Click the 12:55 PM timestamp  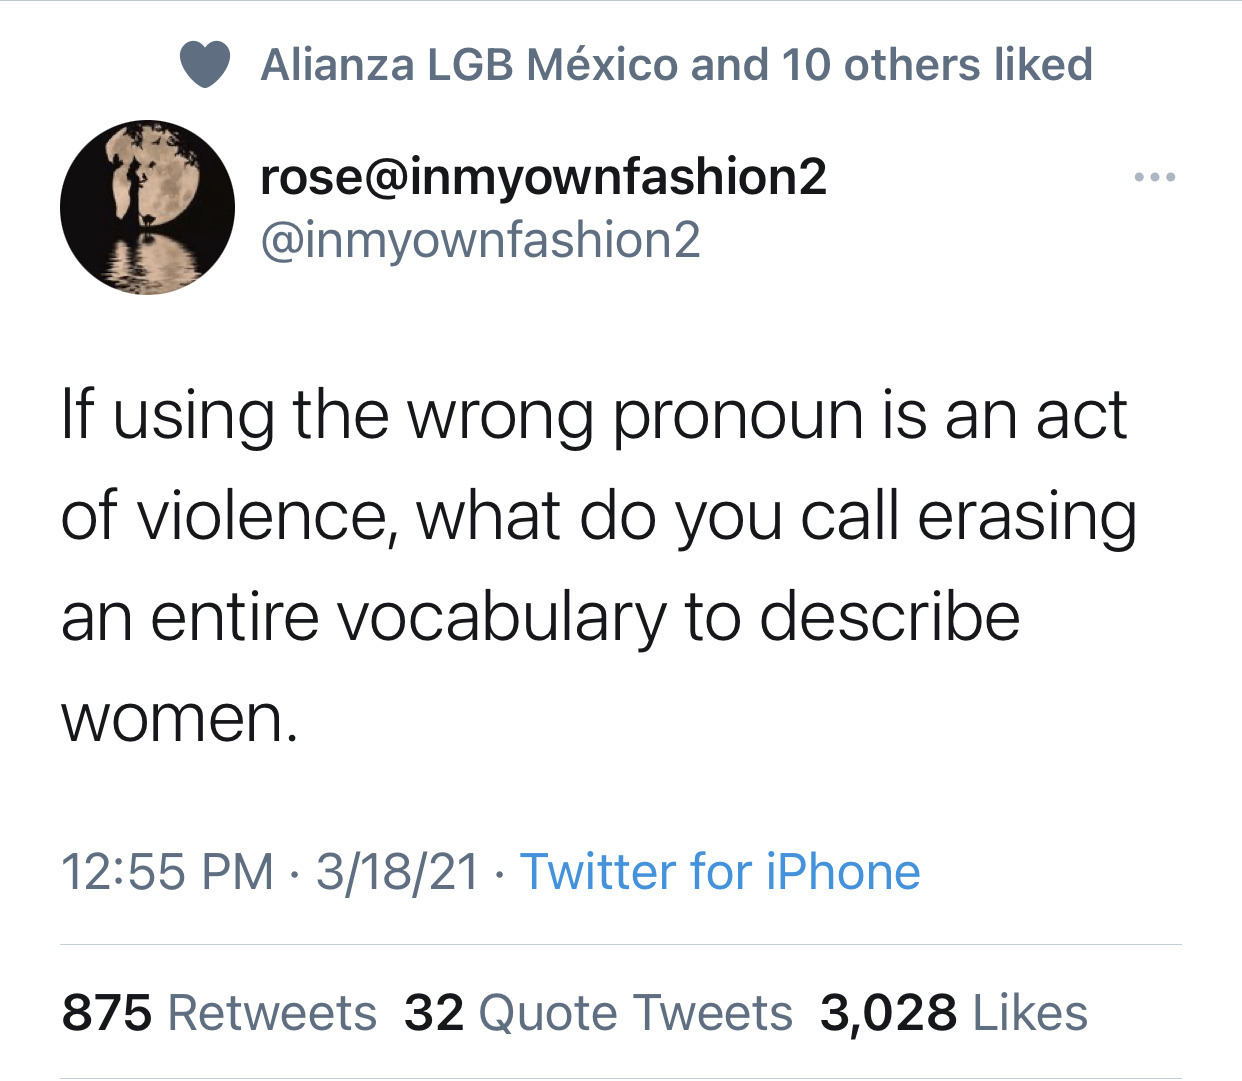point(167,871)
